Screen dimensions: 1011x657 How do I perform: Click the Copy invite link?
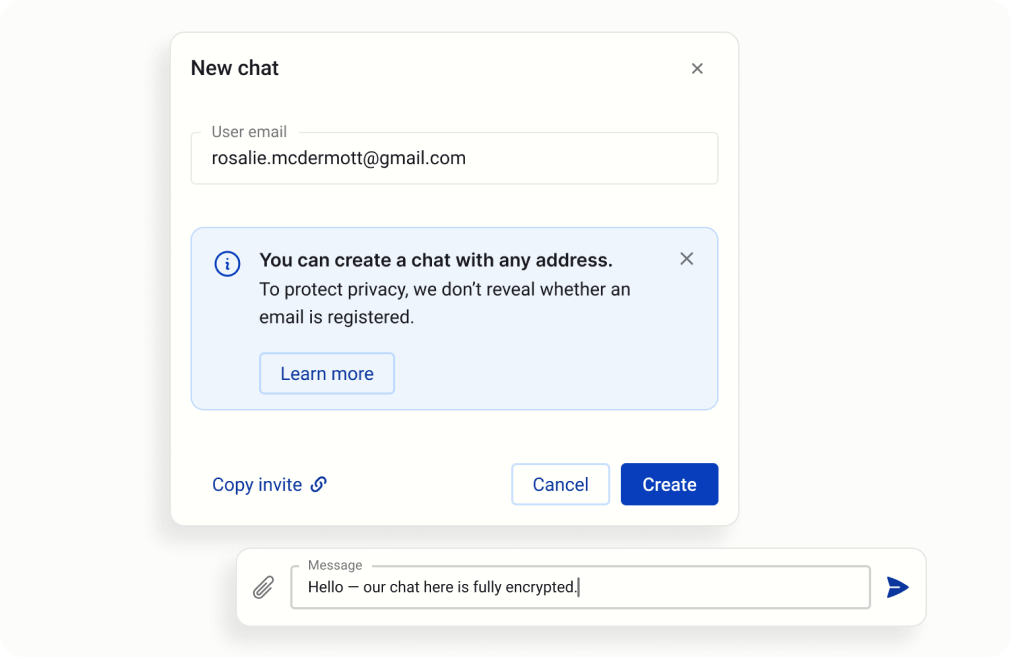(257, 485)
